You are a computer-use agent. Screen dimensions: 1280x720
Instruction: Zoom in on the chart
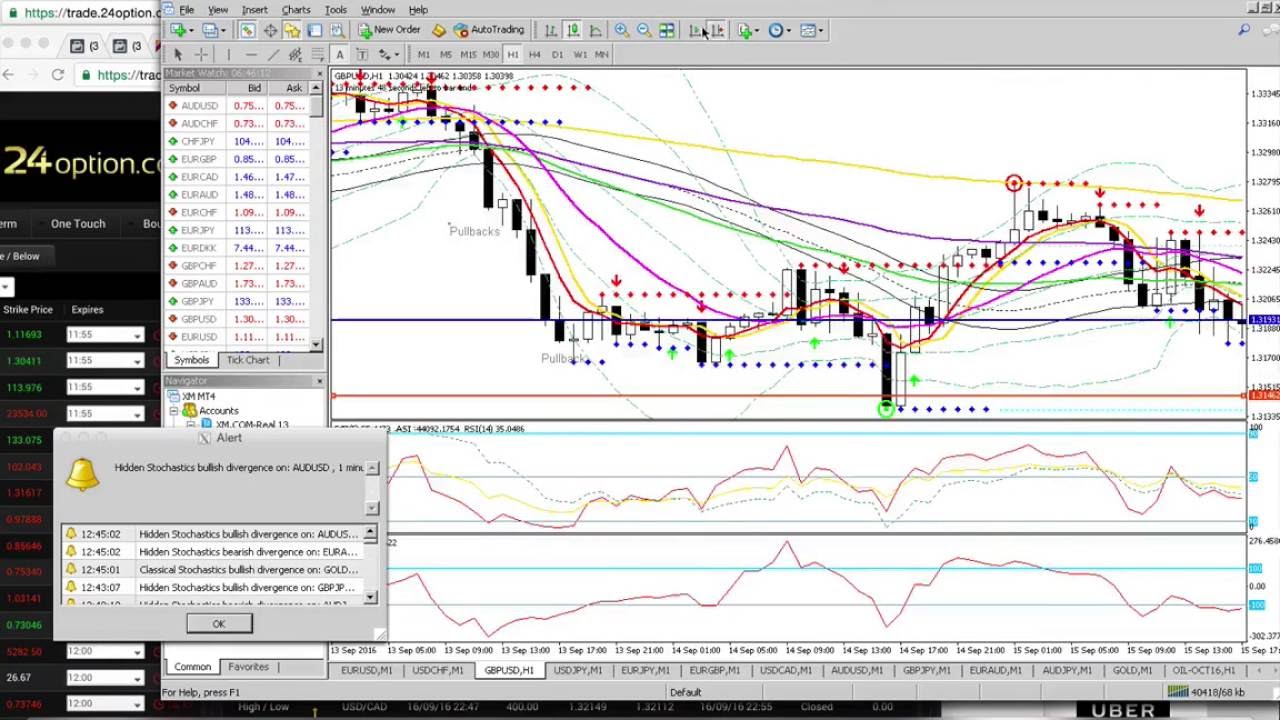click(622, 30)
